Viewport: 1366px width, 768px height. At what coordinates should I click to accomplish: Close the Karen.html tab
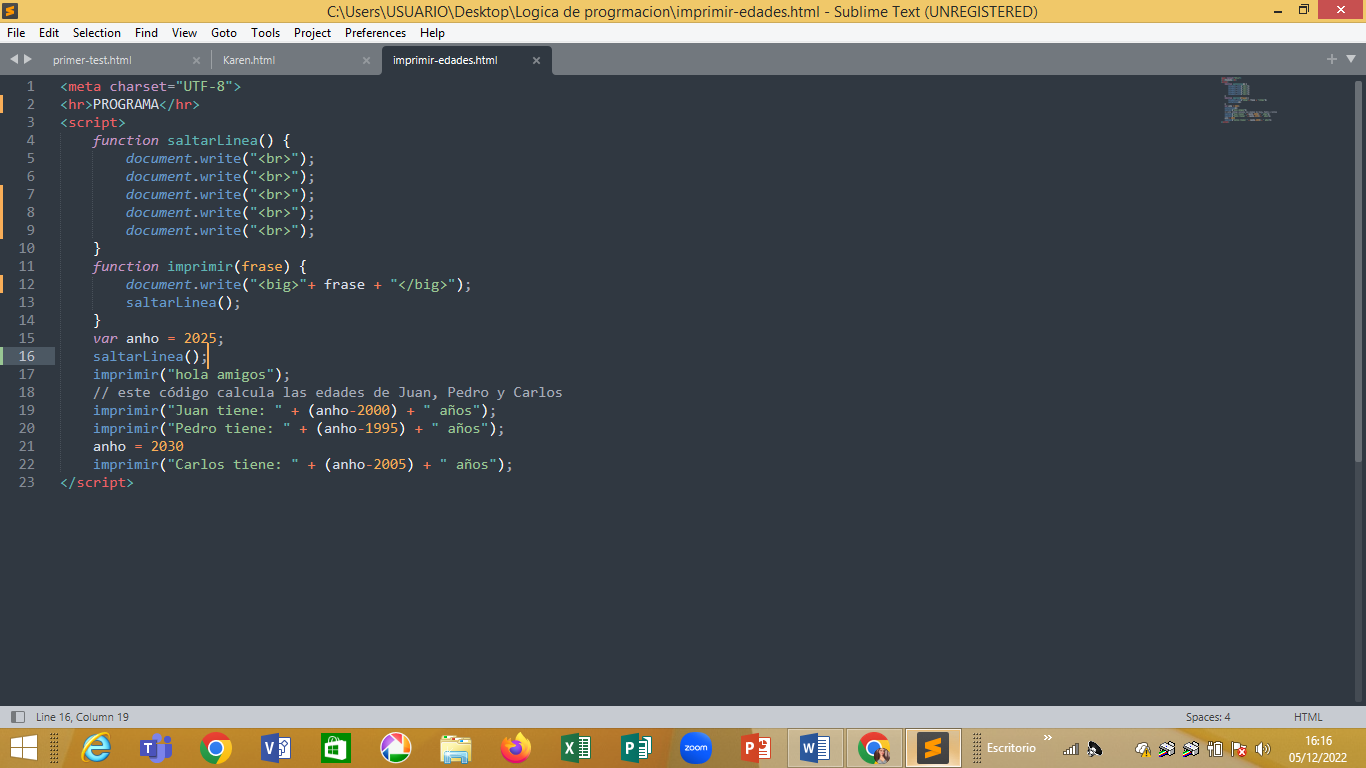click(366, 61)
